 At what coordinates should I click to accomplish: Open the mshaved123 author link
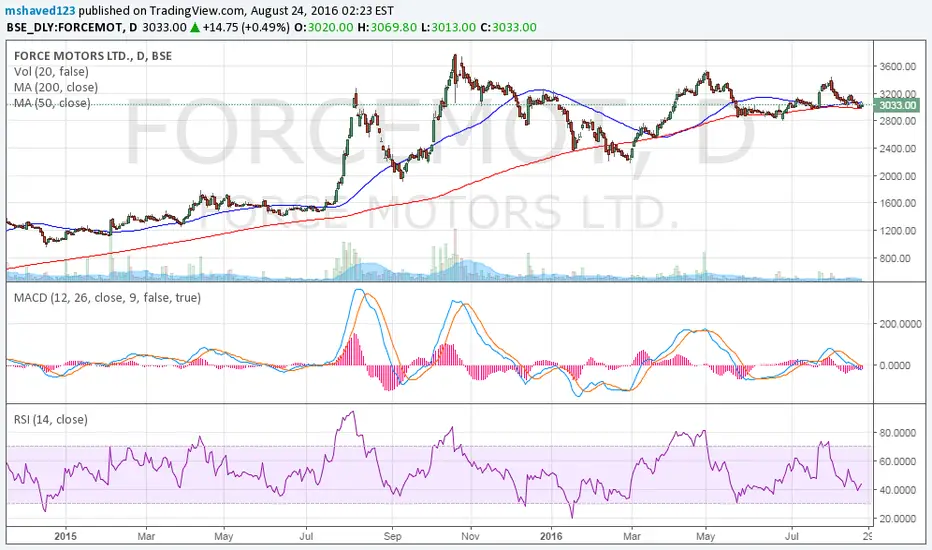40,11
